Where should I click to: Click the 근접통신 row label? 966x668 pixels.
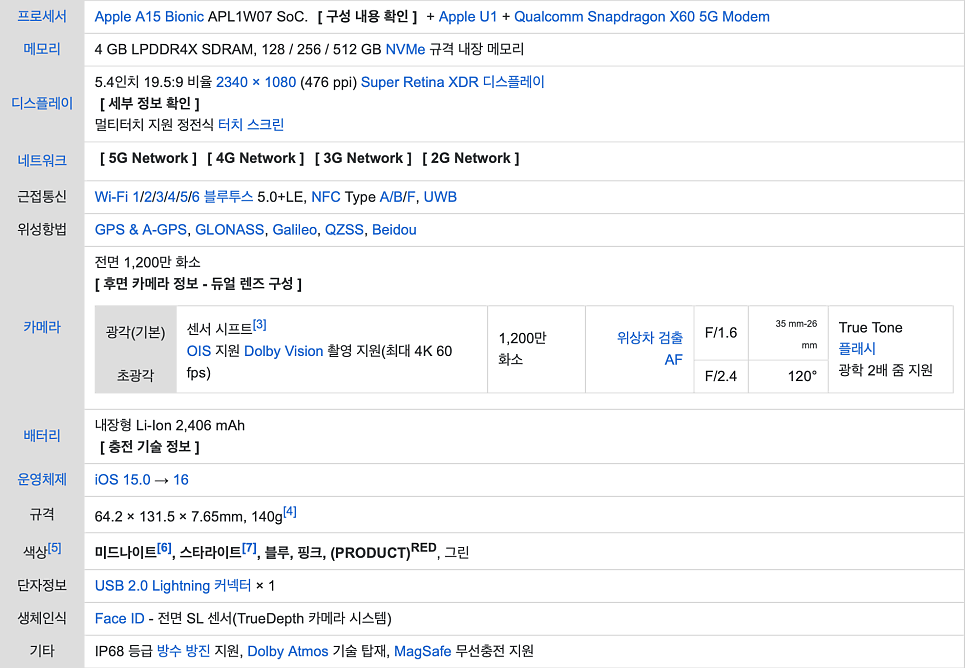pos(42,197)
